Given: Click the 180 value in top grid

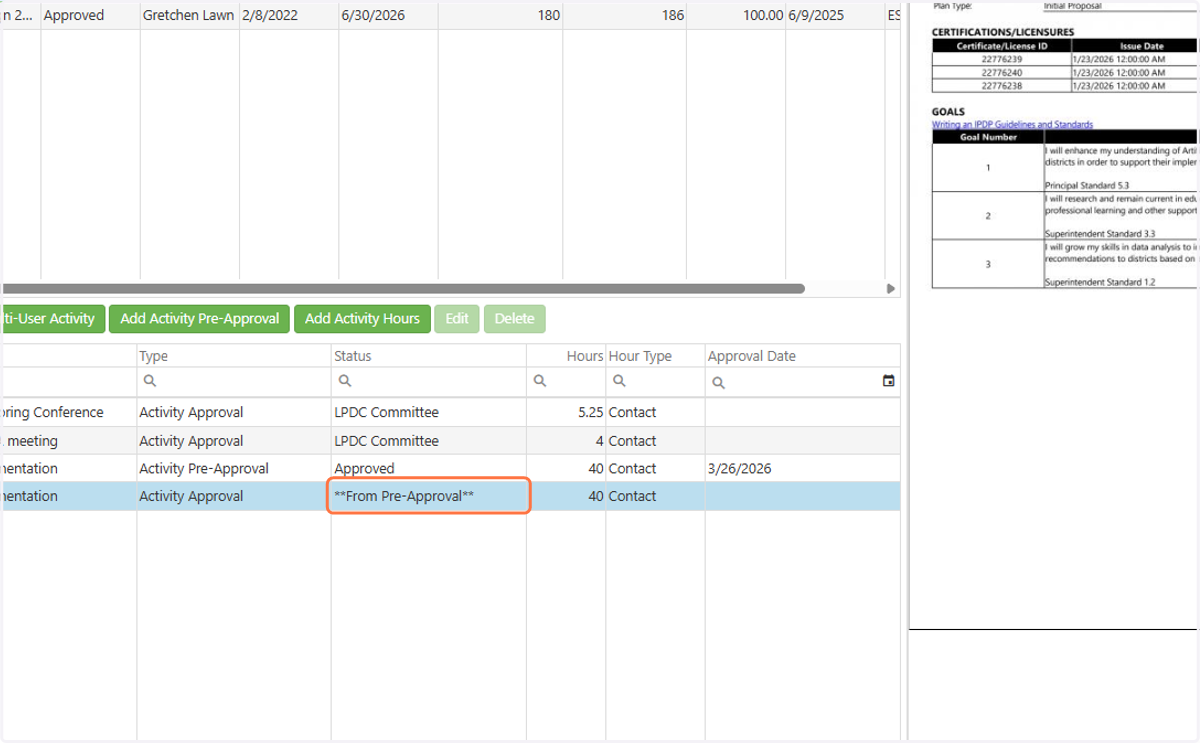Looking at the screenshot, I should [x=500, y=15].
